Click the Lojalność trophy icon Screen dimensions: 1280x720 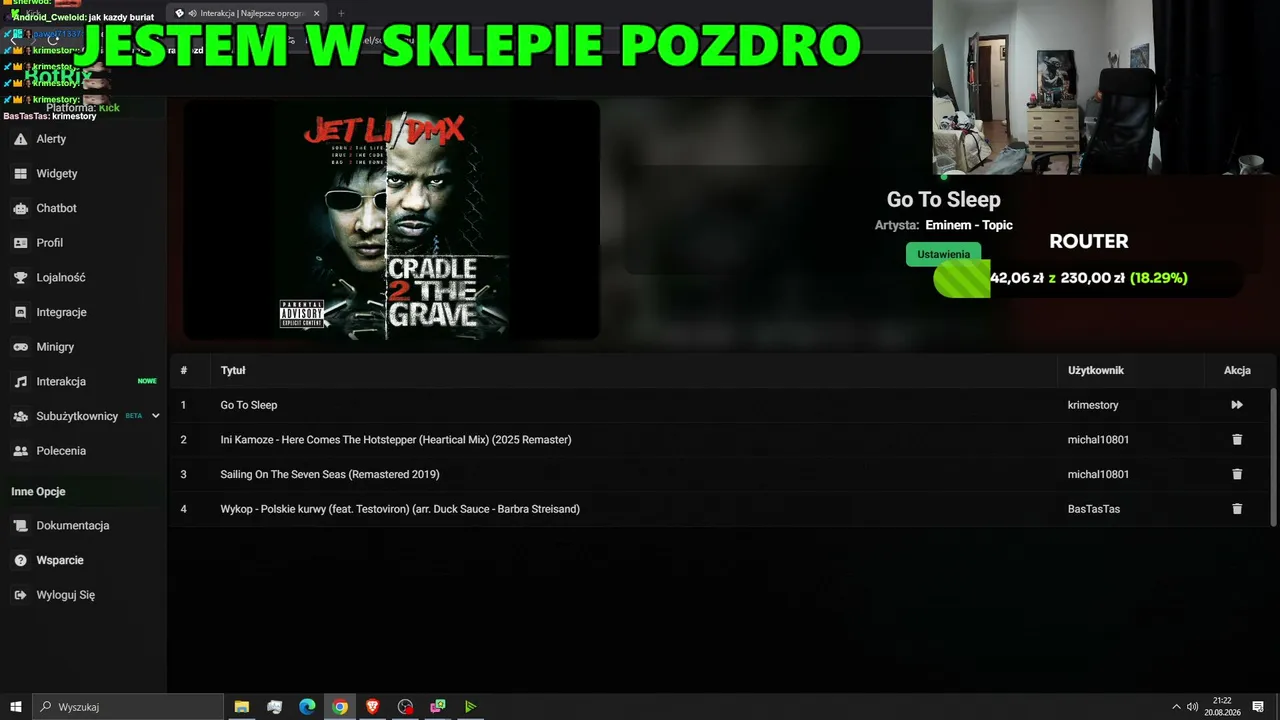point(20,277)
